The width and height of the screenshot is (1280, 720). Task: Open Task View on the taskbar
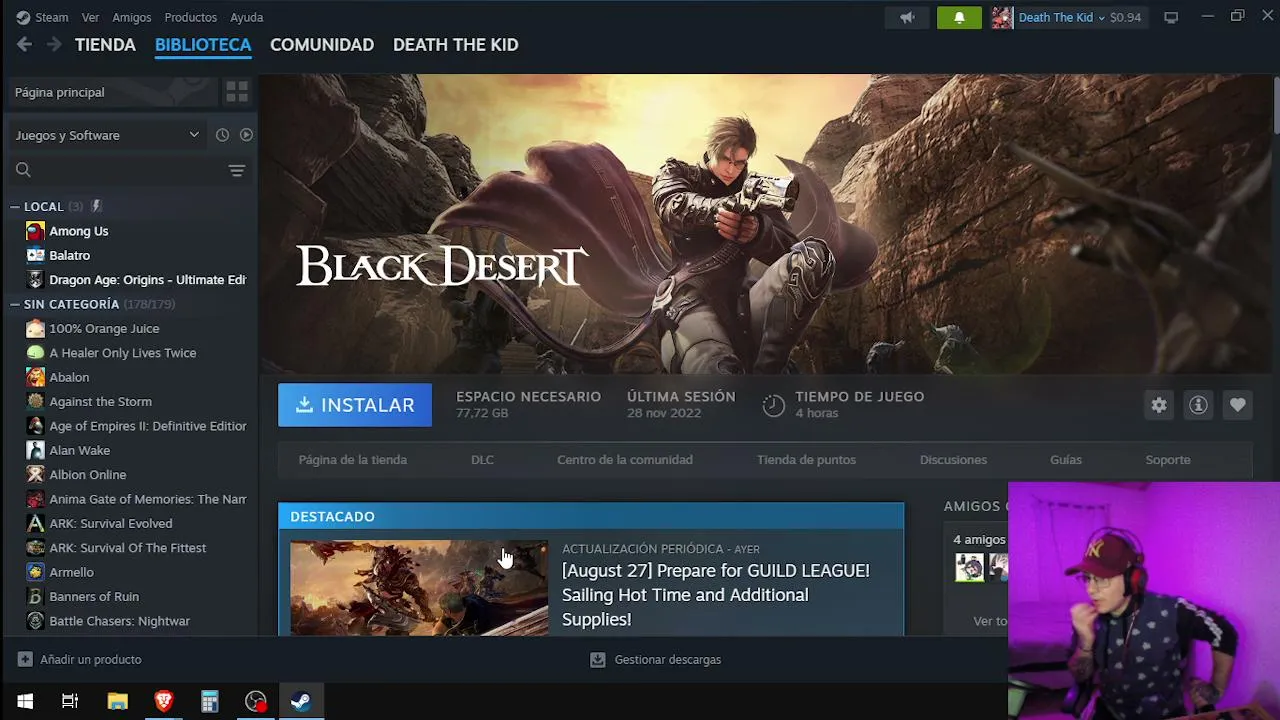[x=70, y=702]
